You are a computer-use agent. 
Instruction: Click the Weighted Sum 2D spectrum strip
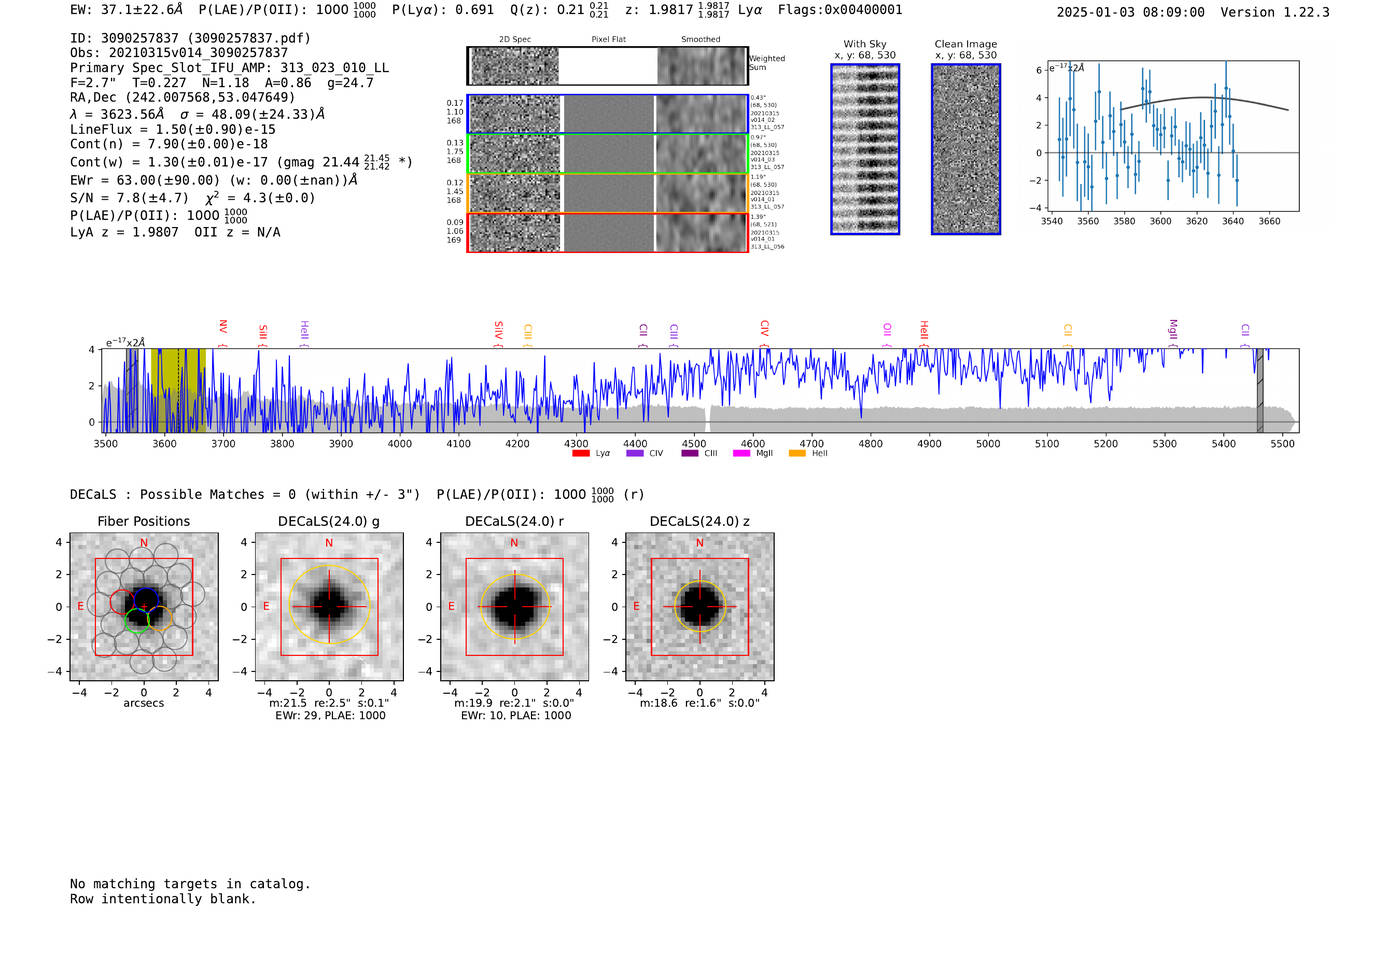tap(607, 66)
